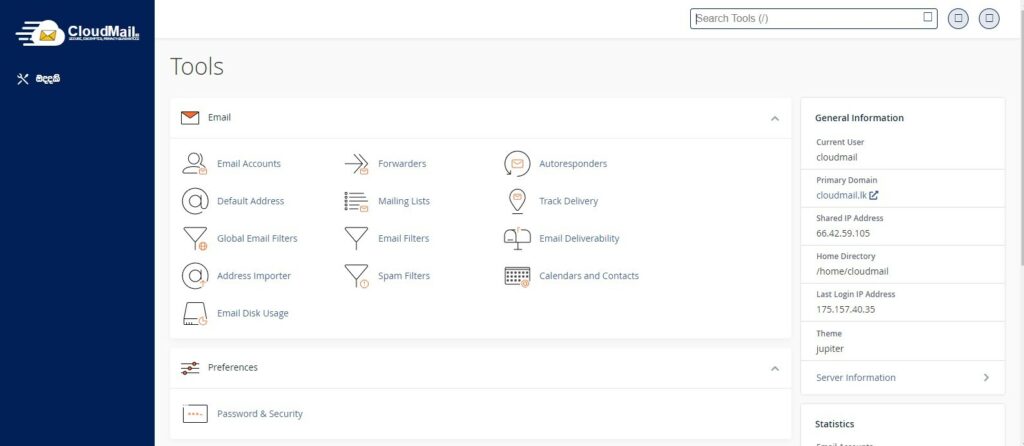Open the cloudmail.lk primary domain link

(841, 195)
